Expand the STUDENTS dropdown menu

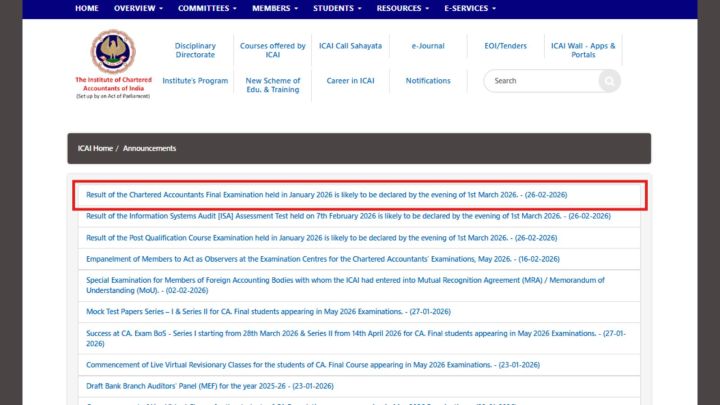337,8
